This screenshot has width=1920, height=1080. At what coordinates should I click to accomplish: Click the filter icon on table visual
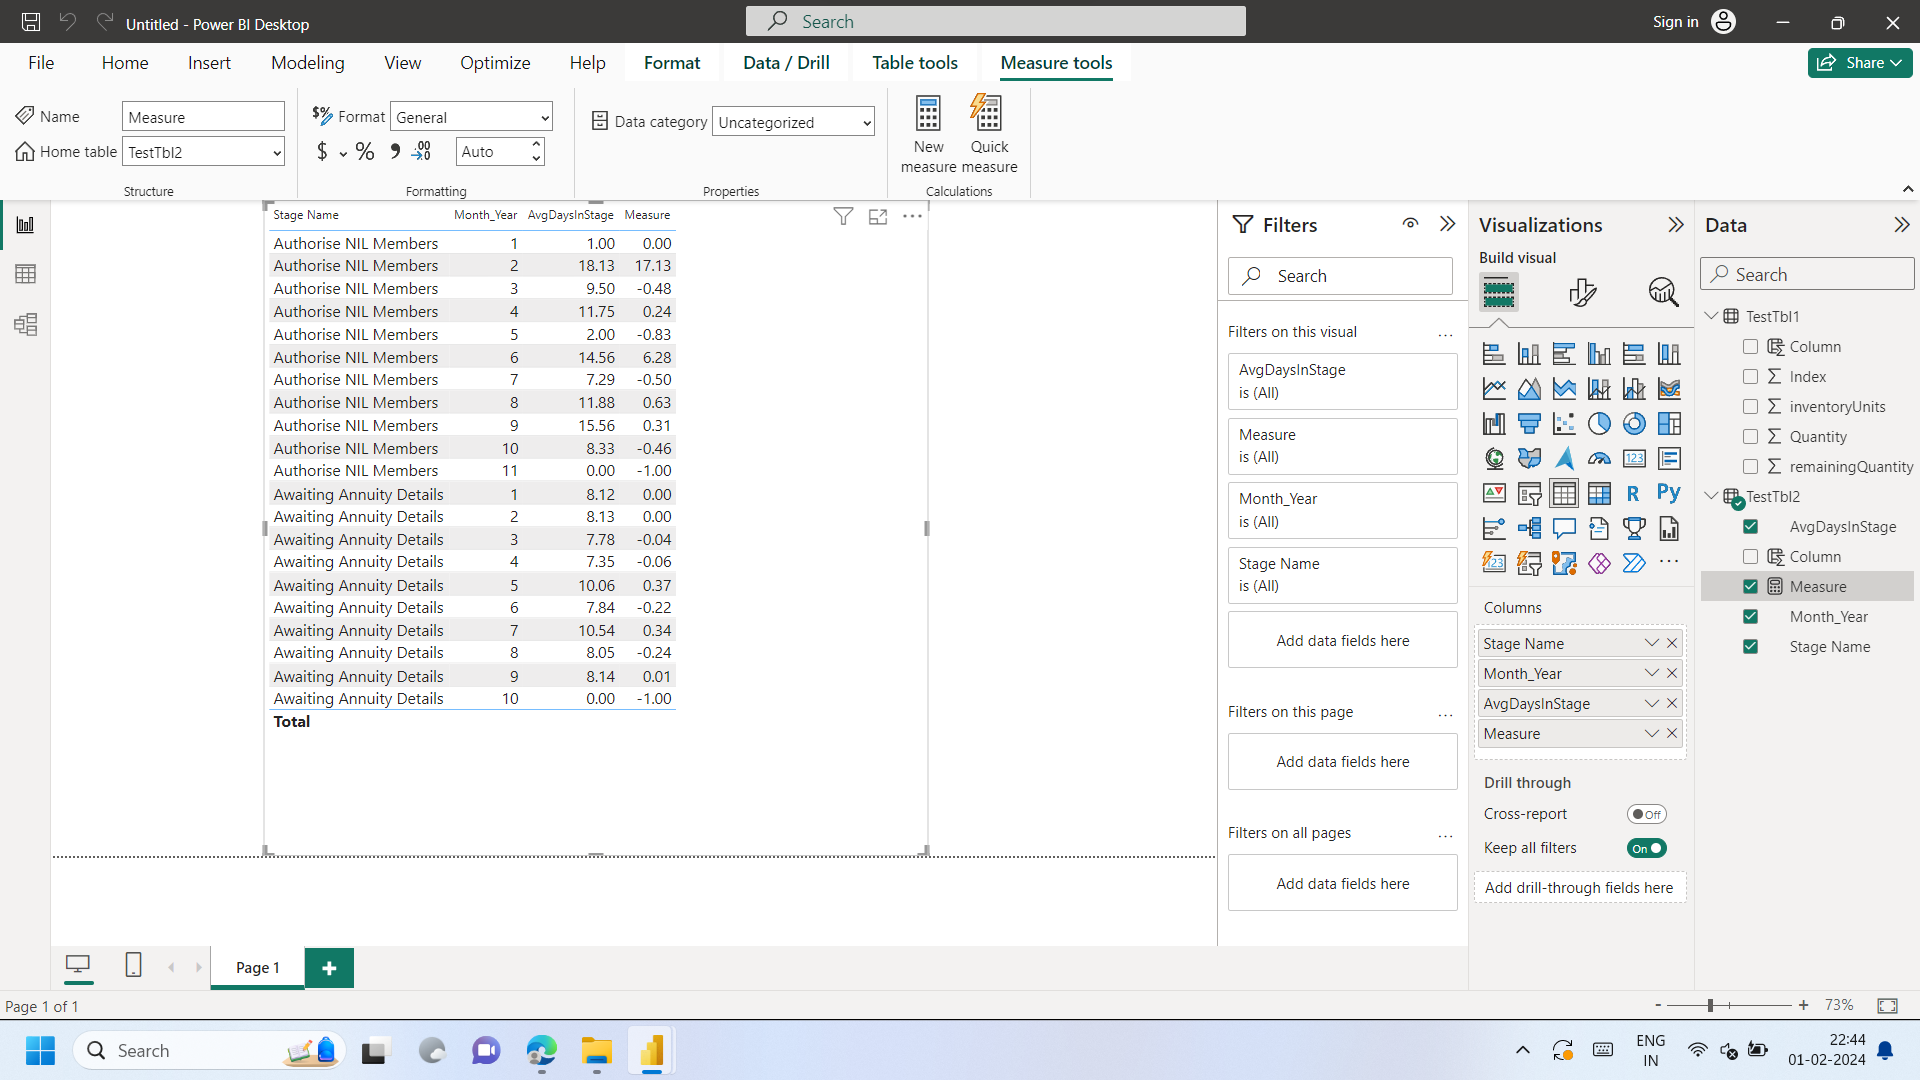point(843,216)
